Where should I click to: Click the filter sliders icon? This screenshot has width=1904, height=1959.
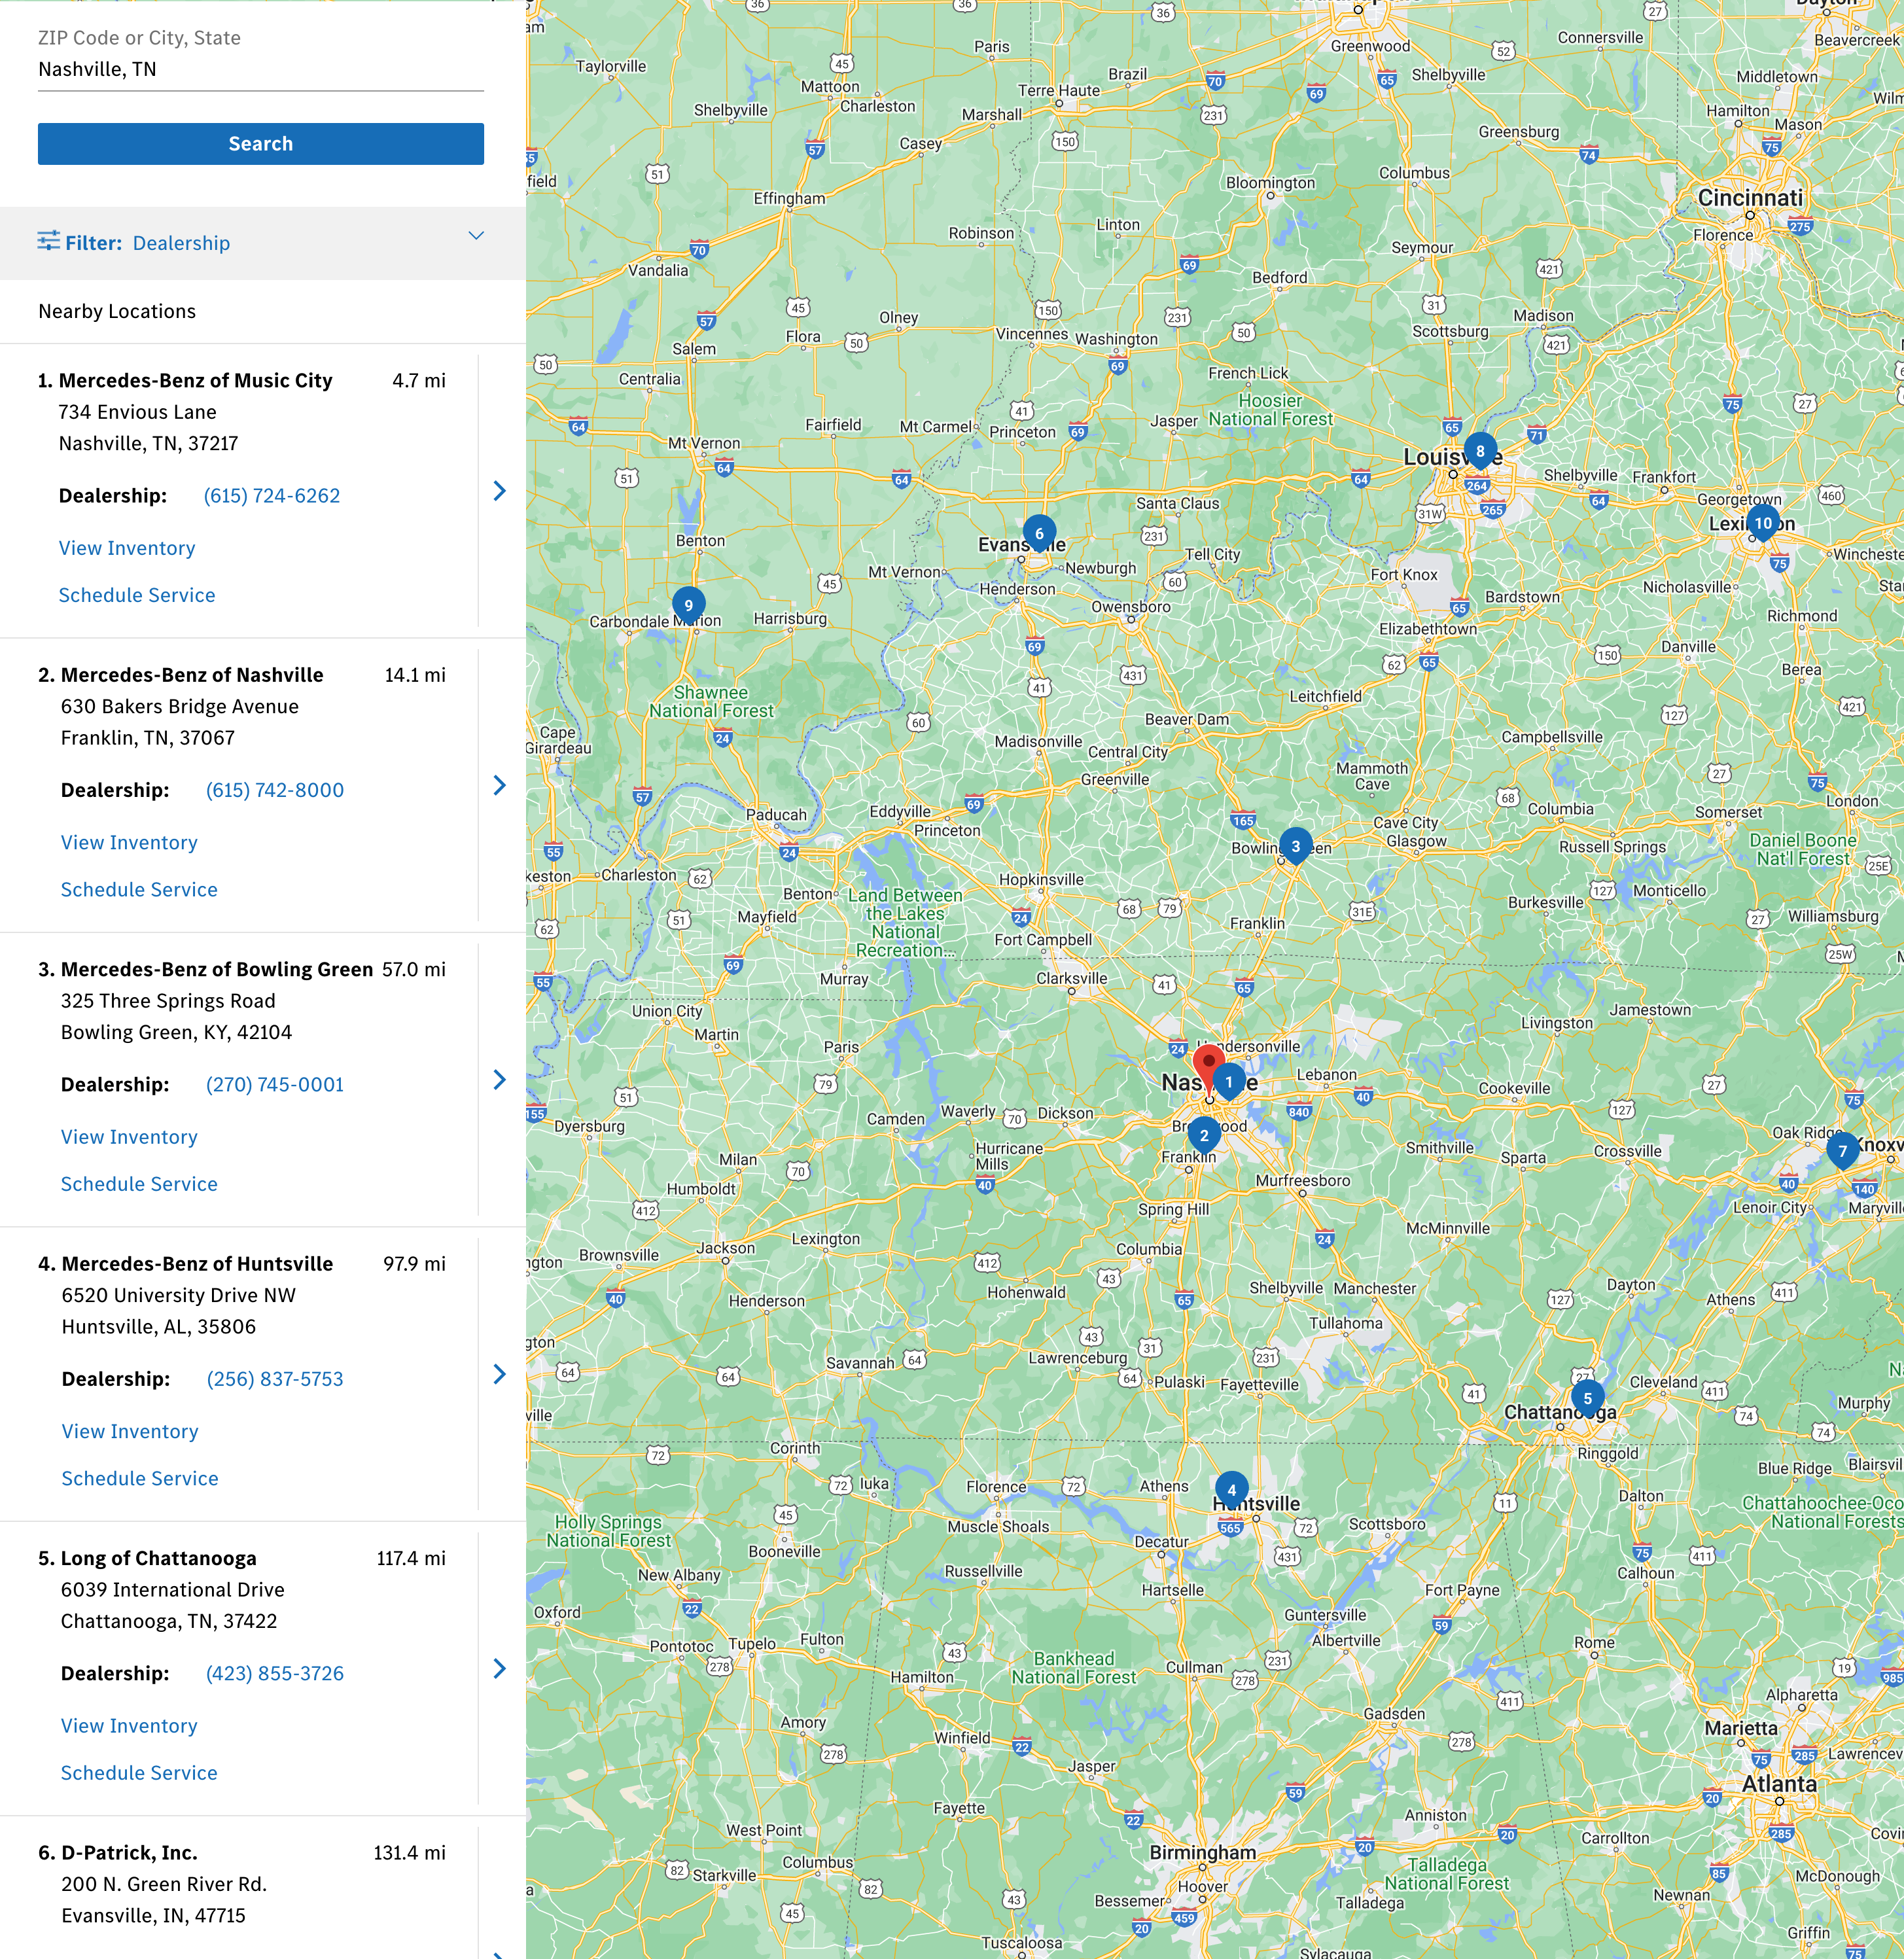[x=49, y=241]
